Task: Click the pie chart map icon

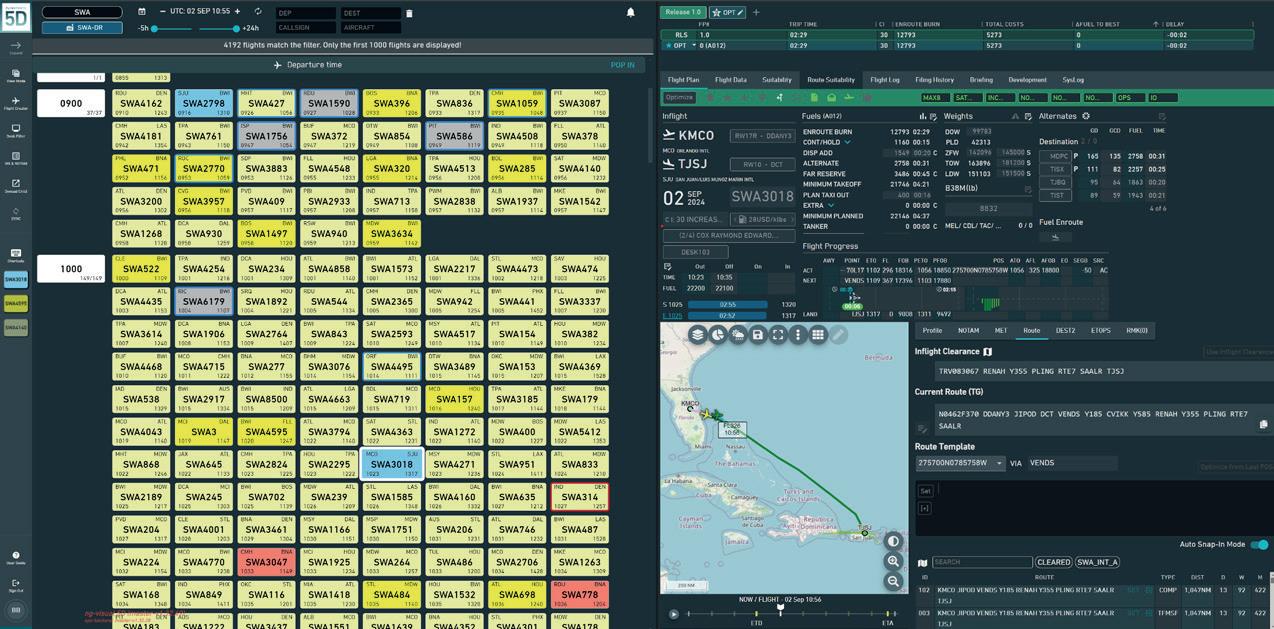Action: (x=718, y=335)
